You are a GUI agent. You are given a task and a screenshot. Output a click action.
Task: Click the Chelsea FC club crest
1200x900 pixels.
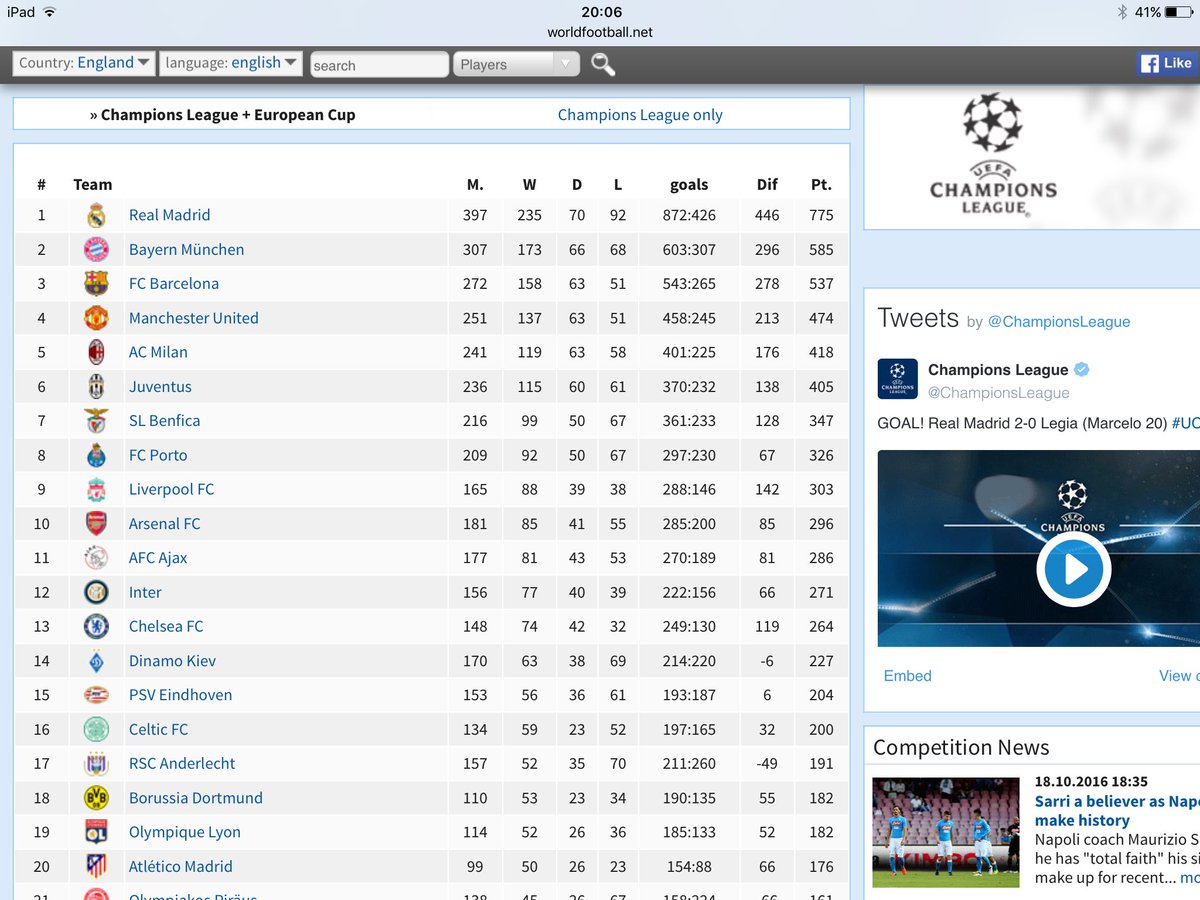pyautogui.click(x=96, y=626)
